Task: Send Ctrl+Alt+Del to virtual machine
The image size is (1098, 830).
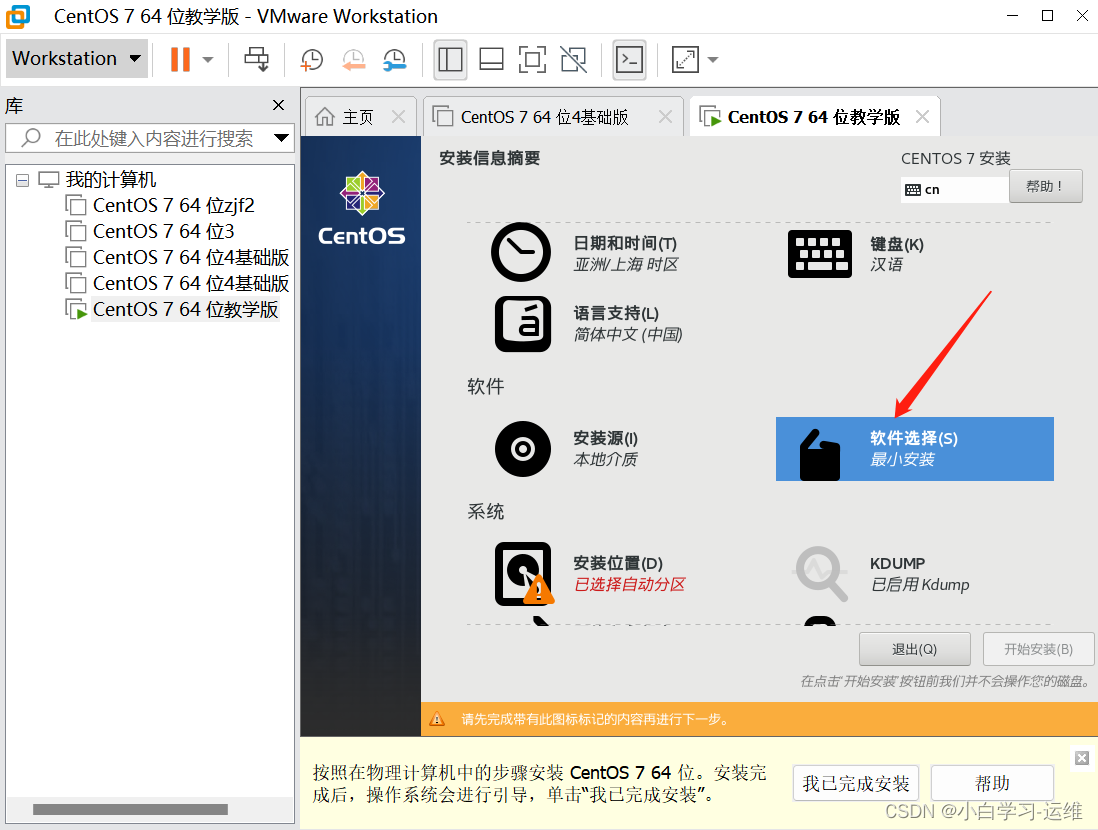Action: point(256,60)
